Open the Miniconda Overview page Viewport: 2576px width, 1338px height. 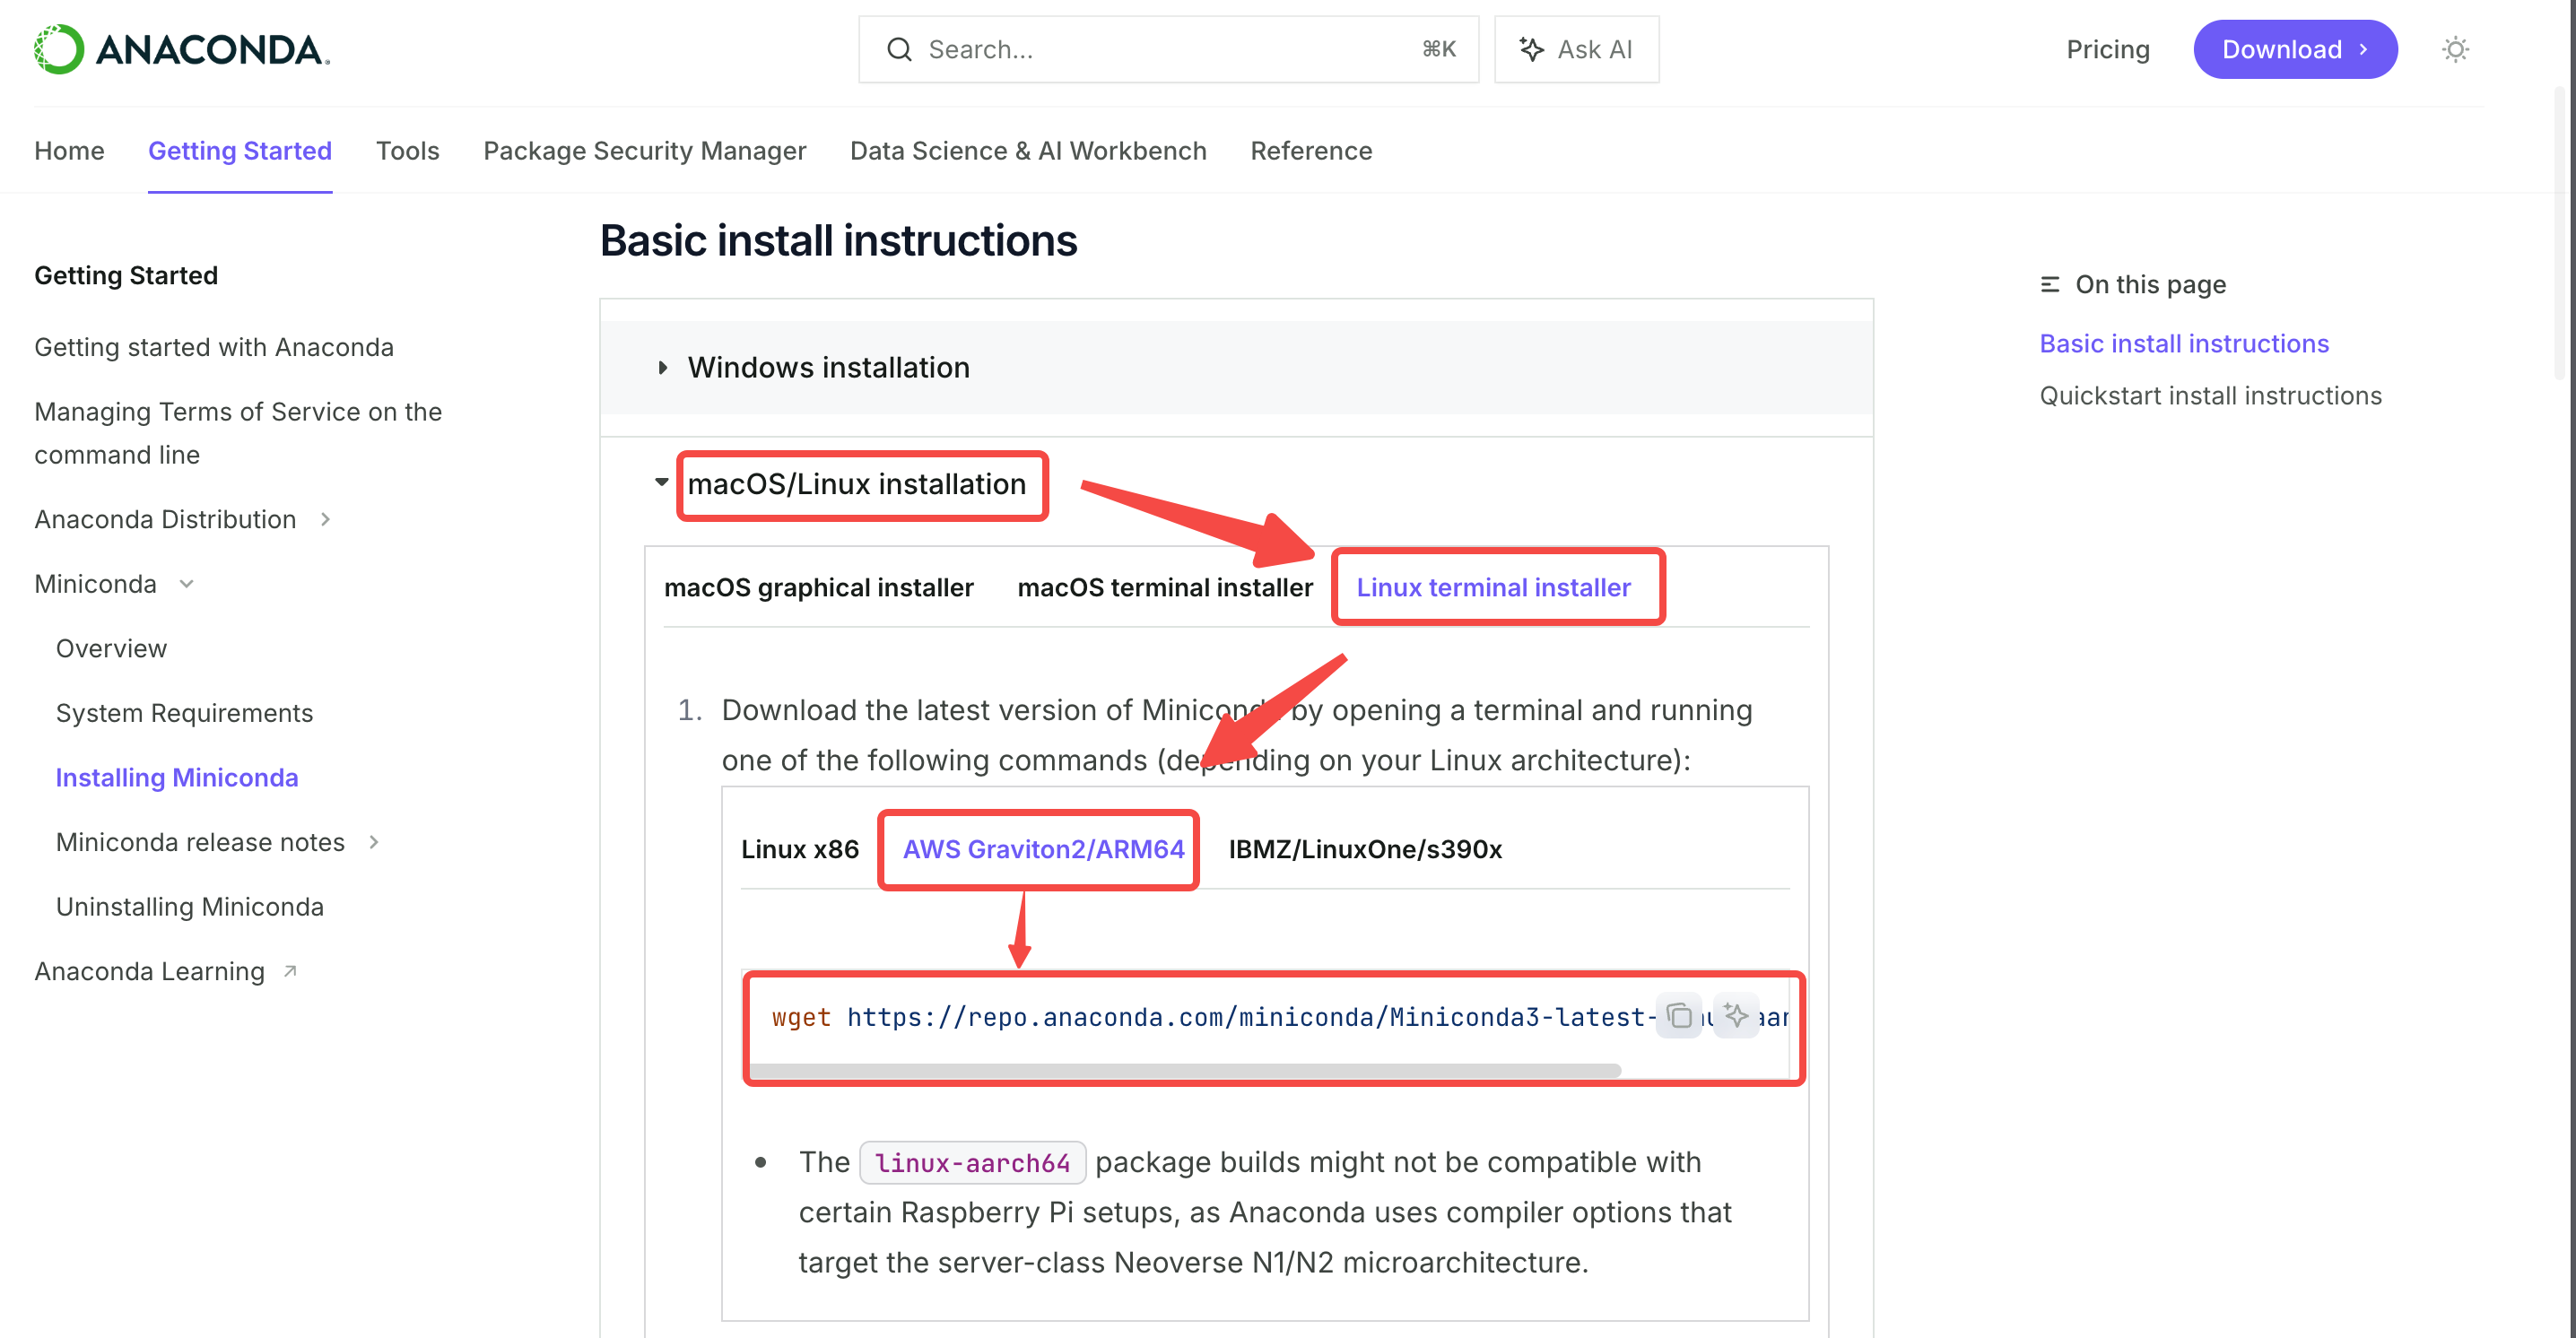[x=111, y=648]
